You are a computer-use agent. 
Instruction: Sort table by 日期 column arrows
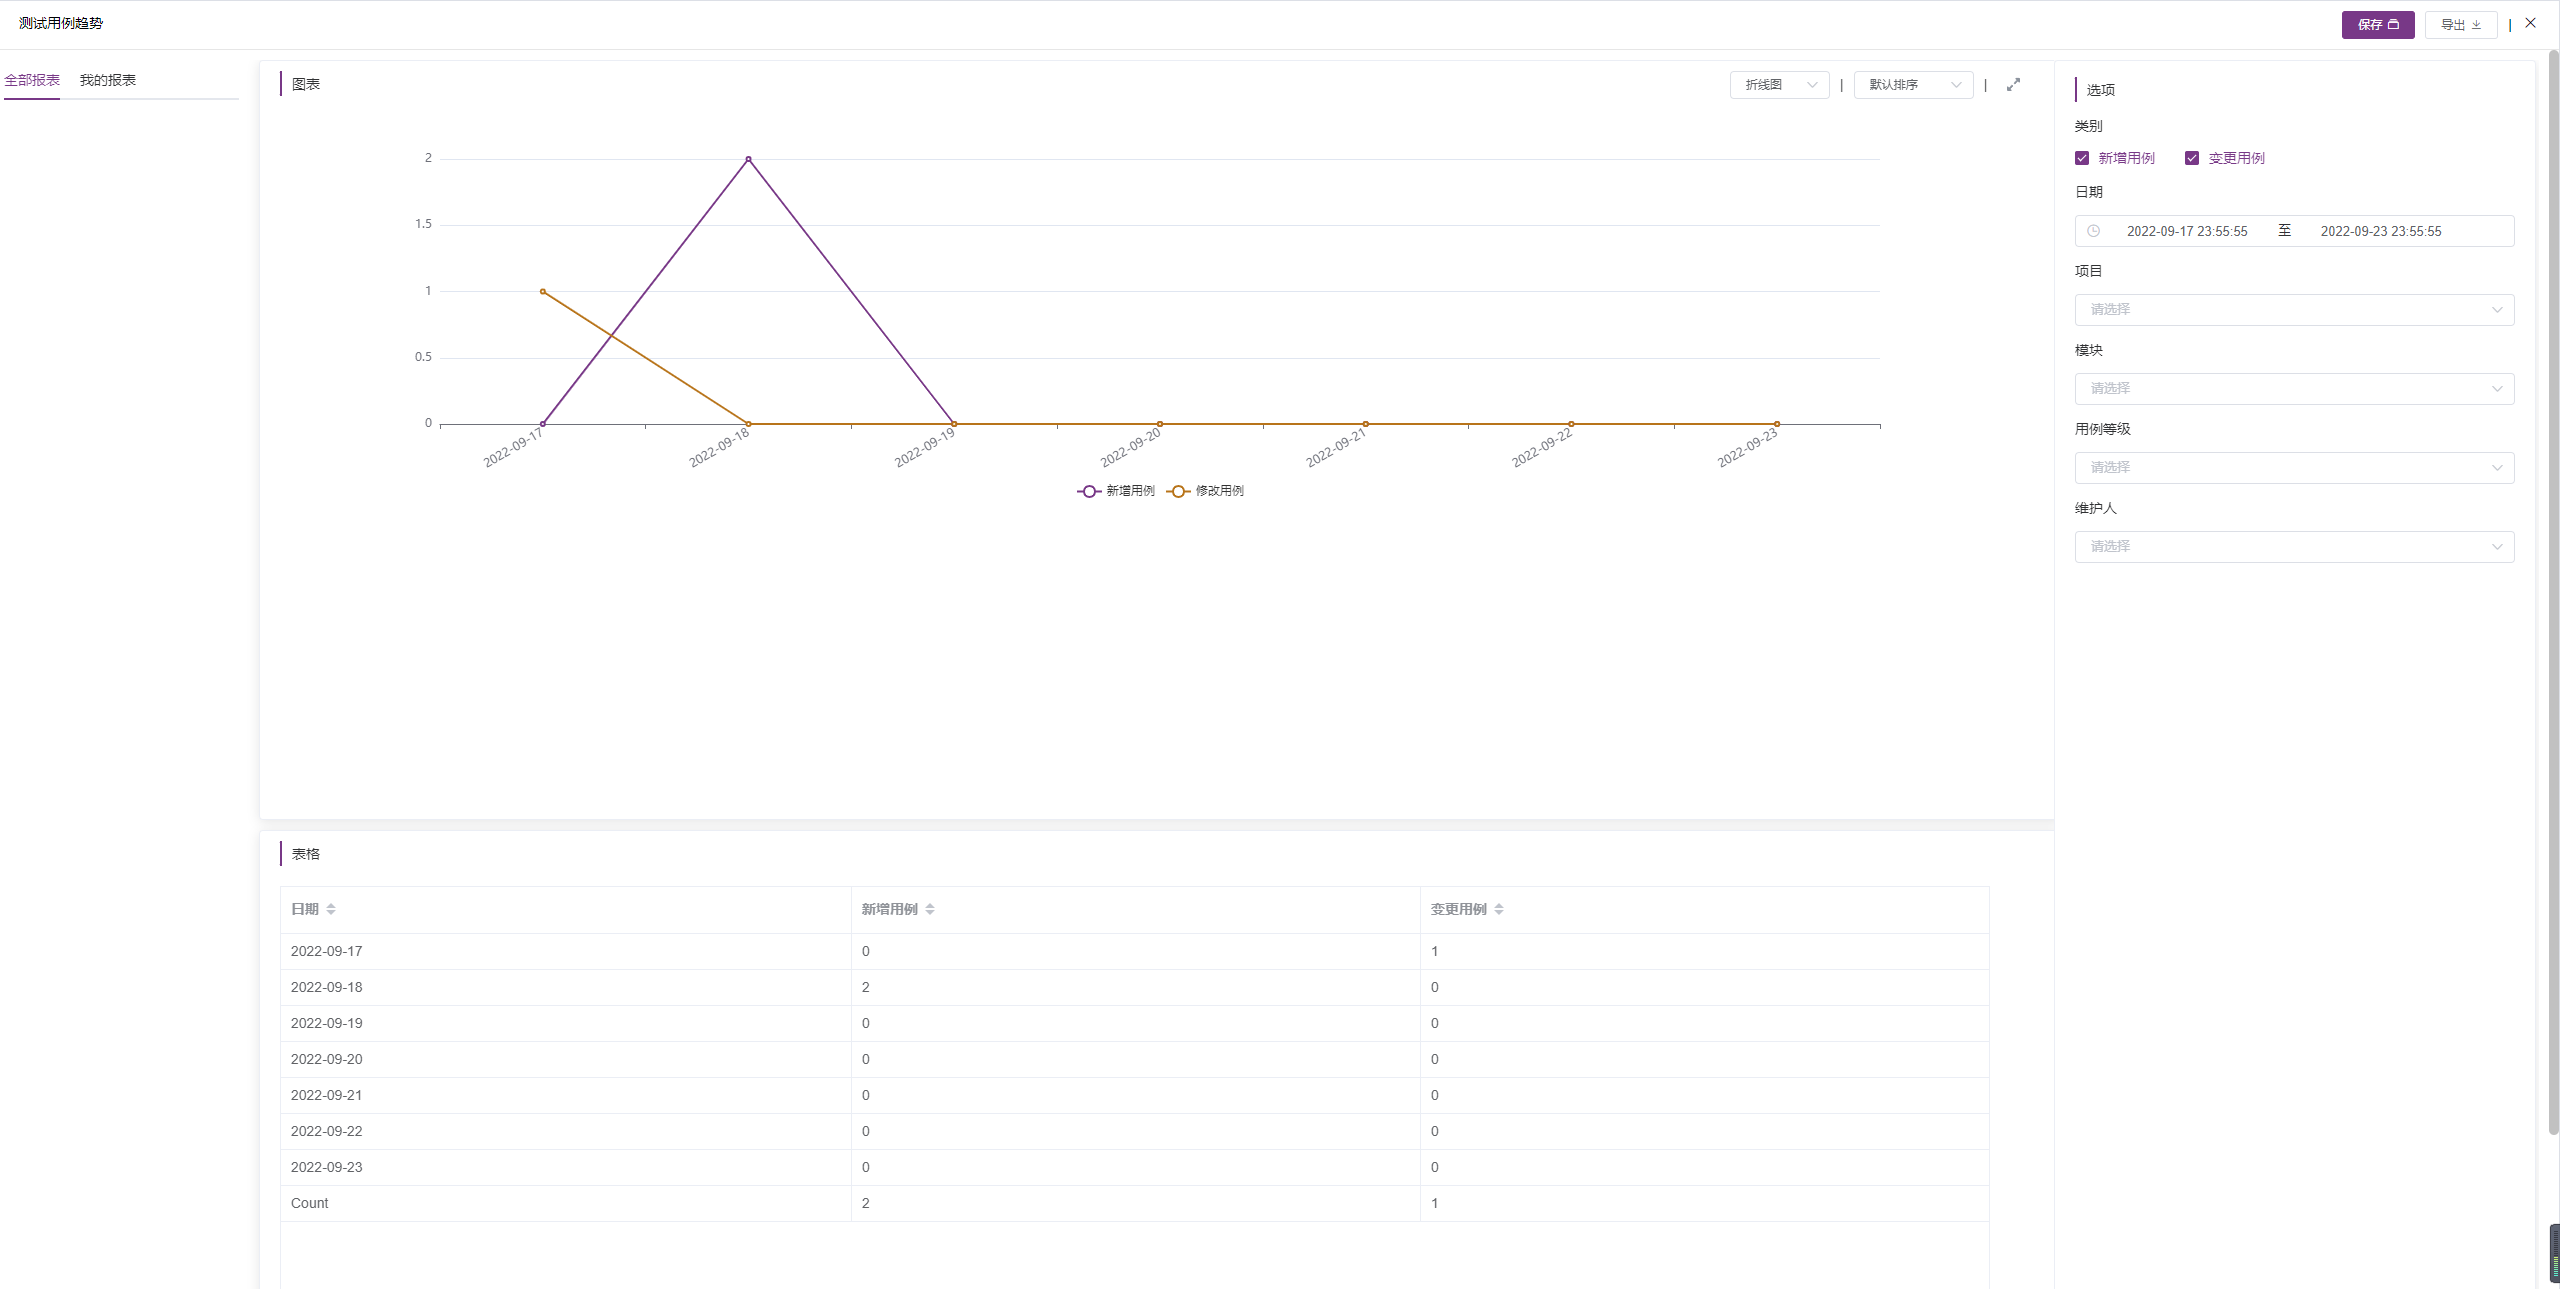pos(331,909)
